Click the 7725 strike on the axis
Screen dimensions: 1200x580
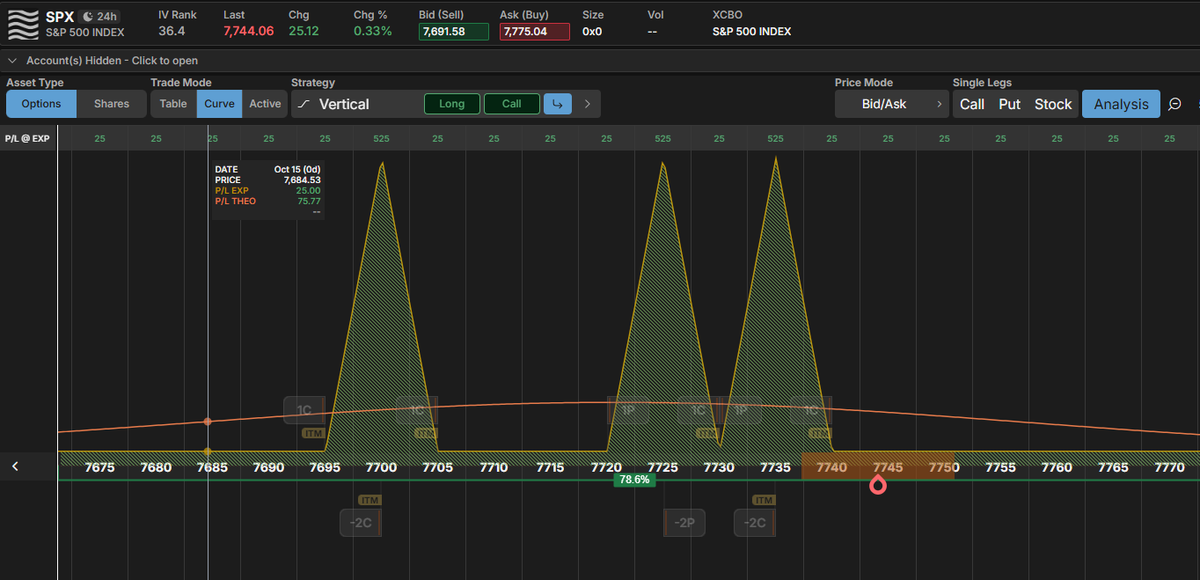tap(663, 467)
